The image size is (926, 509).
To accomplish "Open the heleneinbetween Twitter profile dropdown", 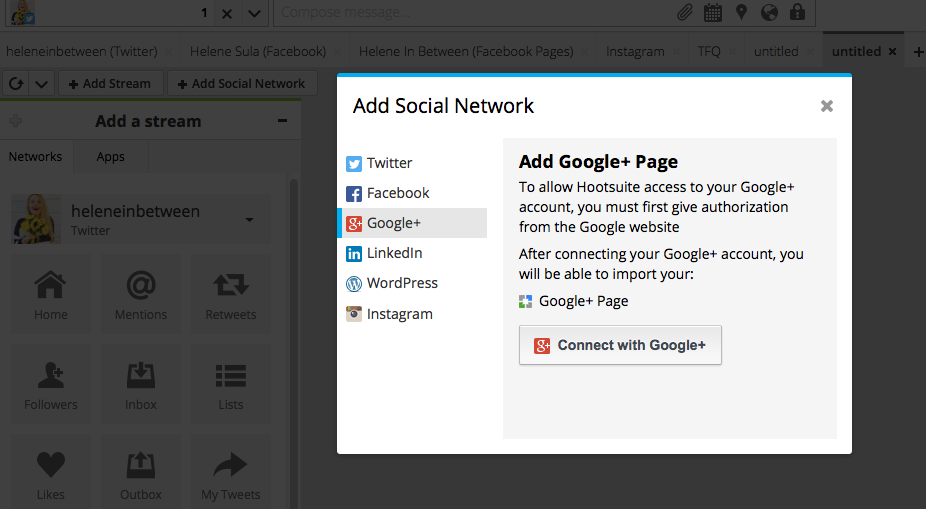I will (249, 220).
